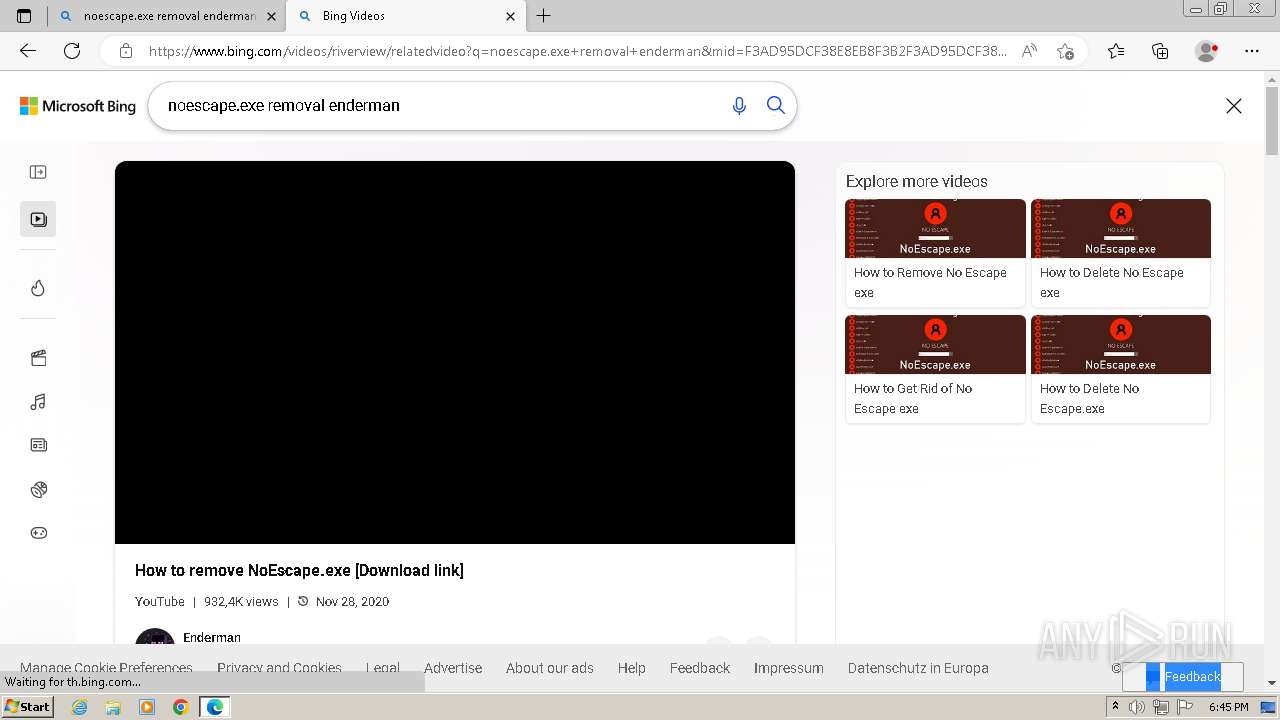Open the Favorites list
Viewport: 1280px width, 720px height.
[x=1116, y=51]
